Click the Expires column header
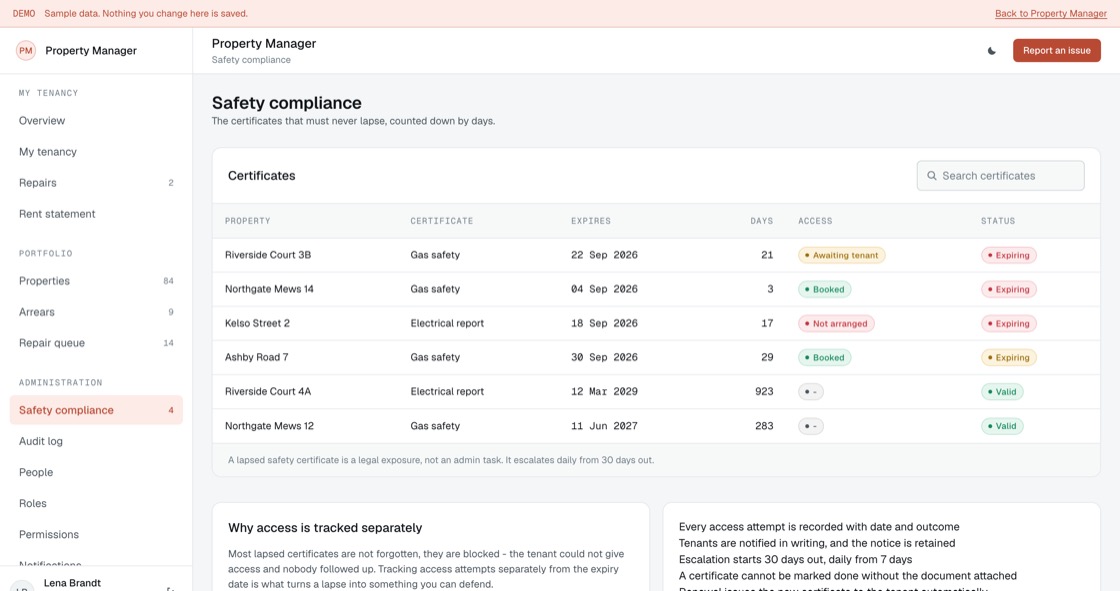This screenshot has height=591, width=1120. [591, 221]
